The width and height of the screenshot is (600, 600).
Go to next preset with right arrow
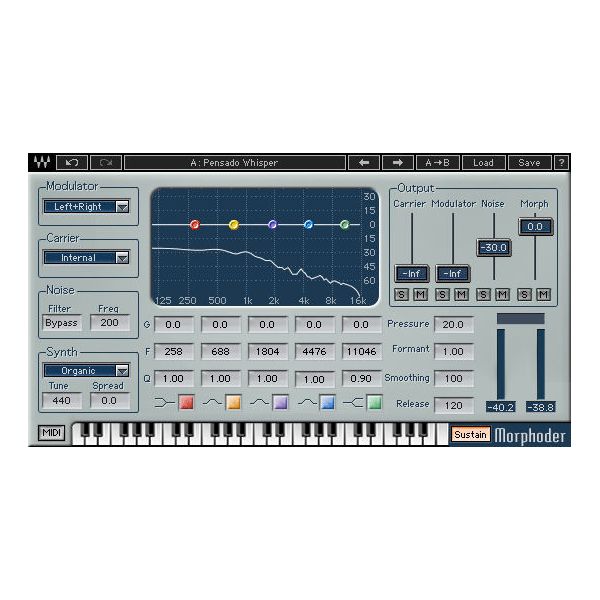click(397, 162)
